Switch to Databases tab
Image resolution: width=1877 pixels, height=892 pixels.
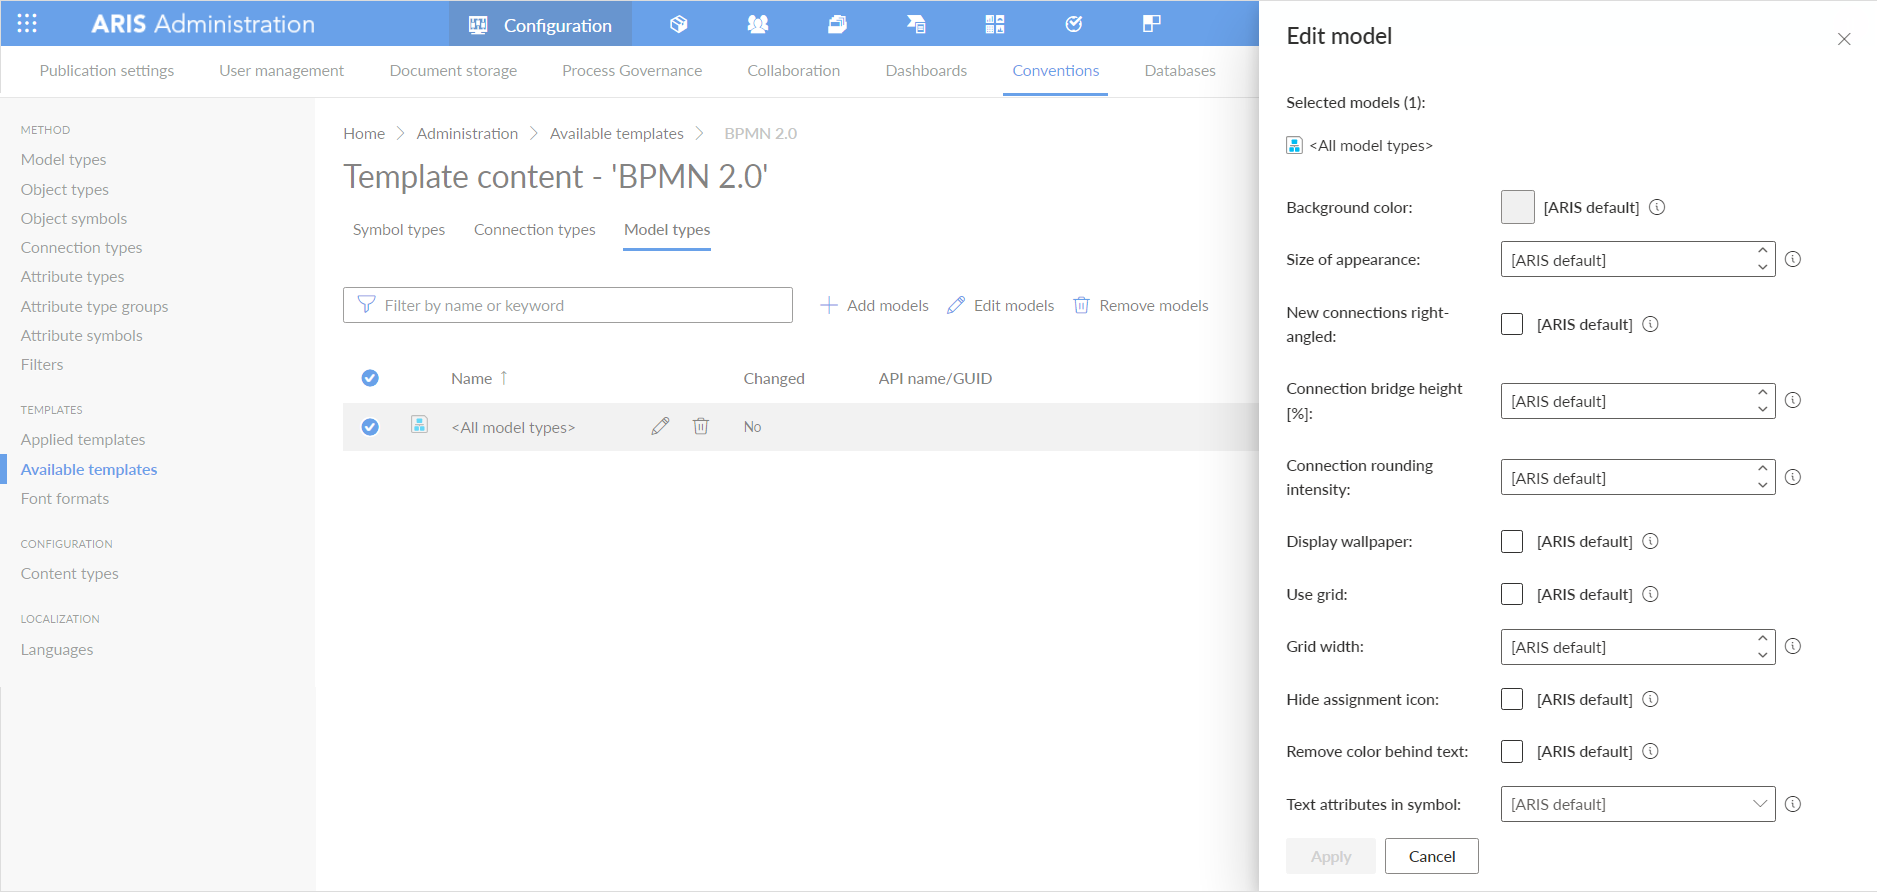[x=1180, y=70]
